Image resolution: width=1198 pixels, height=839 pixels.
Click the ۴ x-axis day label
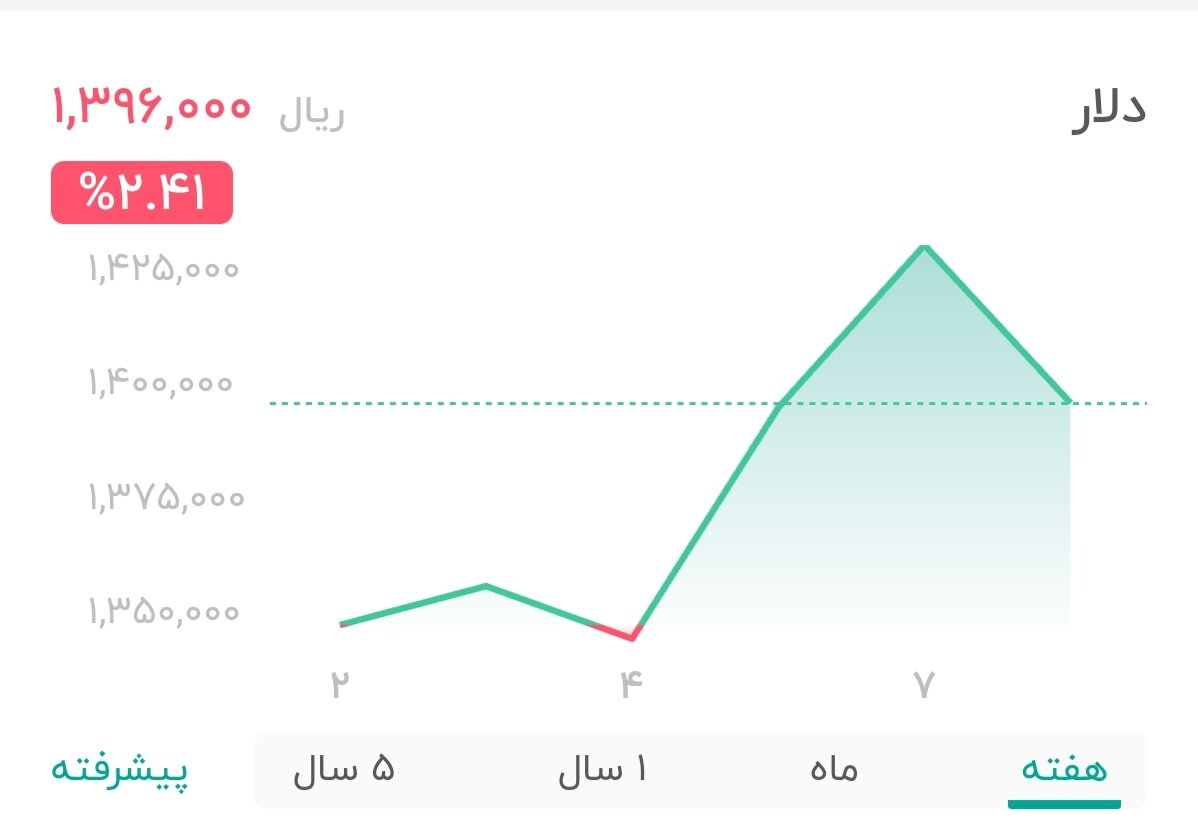(x=631, y=681)
